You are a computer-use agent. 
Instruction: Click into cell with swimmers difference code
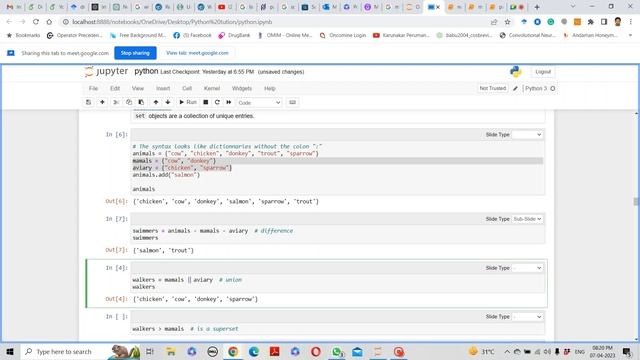point(338,234)
